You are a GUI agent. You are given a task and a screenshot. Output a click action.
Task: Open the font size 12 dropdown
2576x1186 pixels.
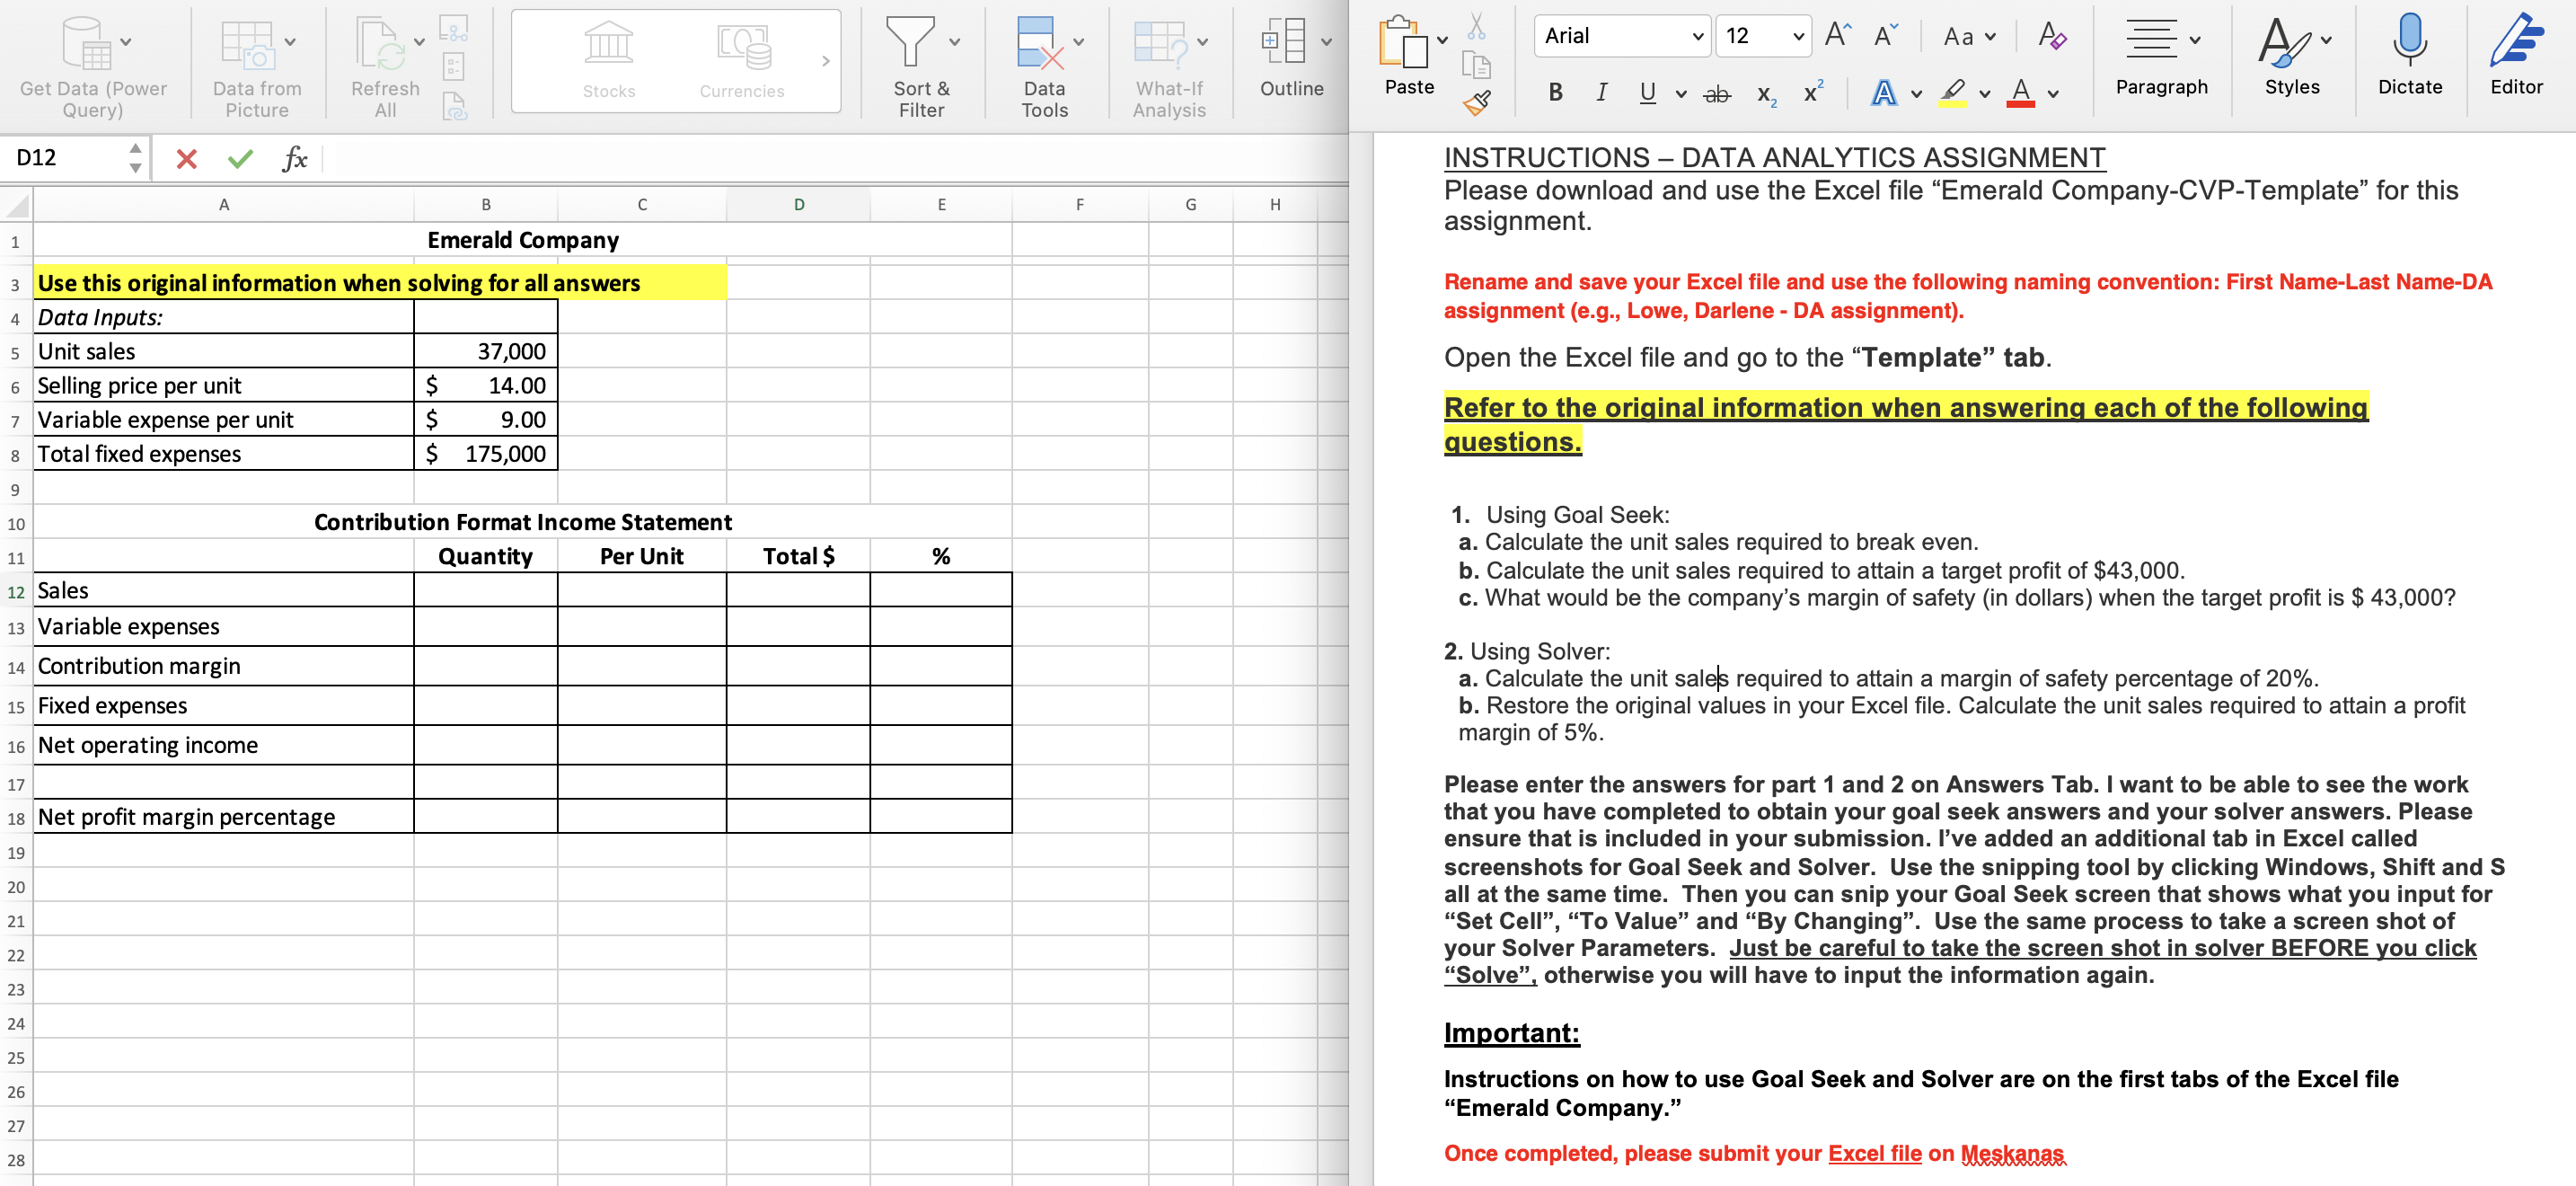pos(1798,37)
